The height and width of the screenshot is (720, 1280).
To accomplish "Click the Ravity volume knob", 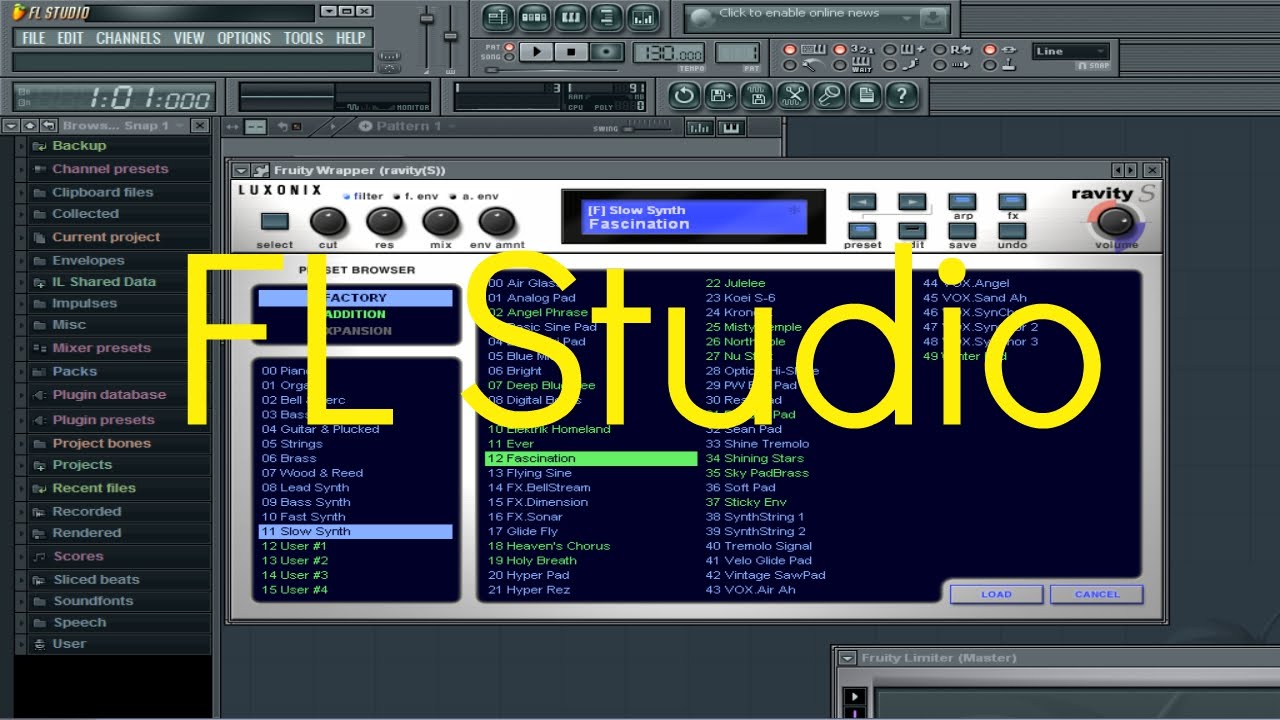I will tap(1116, 221).
